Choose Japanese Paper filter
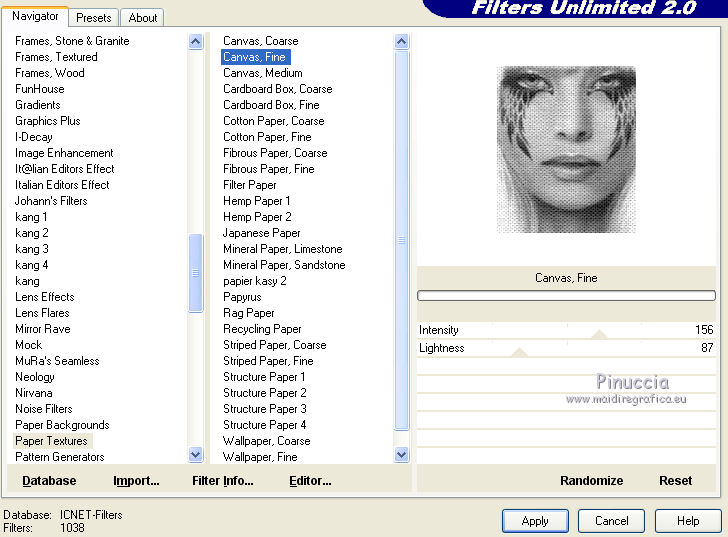728x537 pixels. click(261, 233)
